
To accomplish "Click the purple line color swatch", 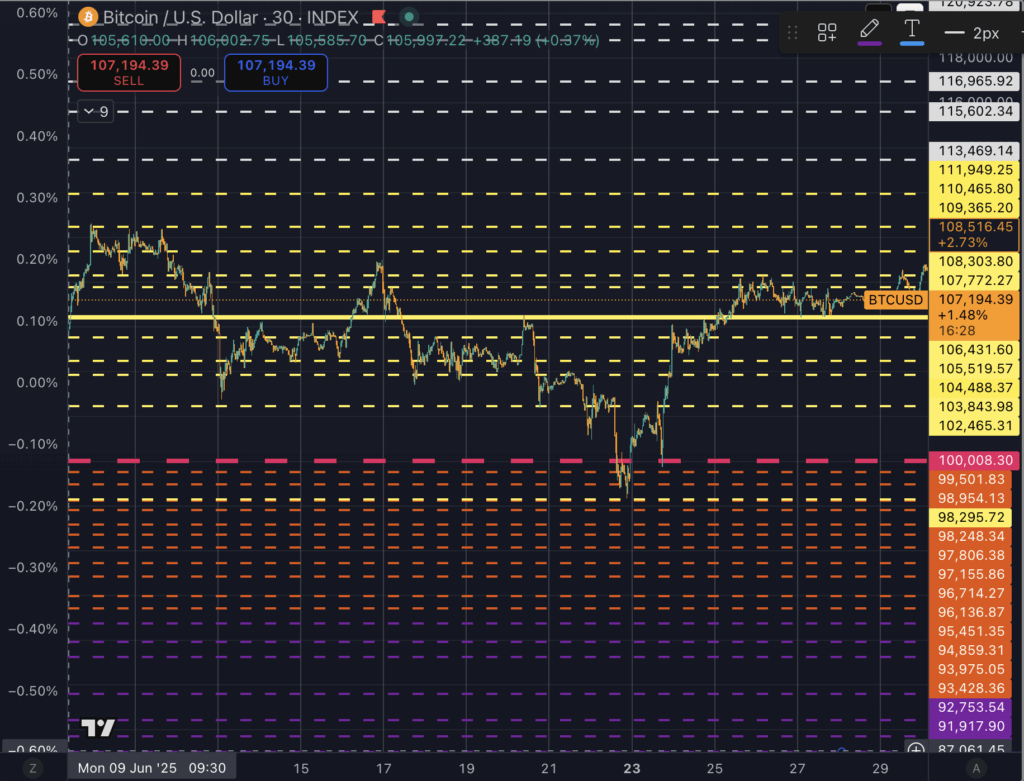I will click(x=869, y=44).
